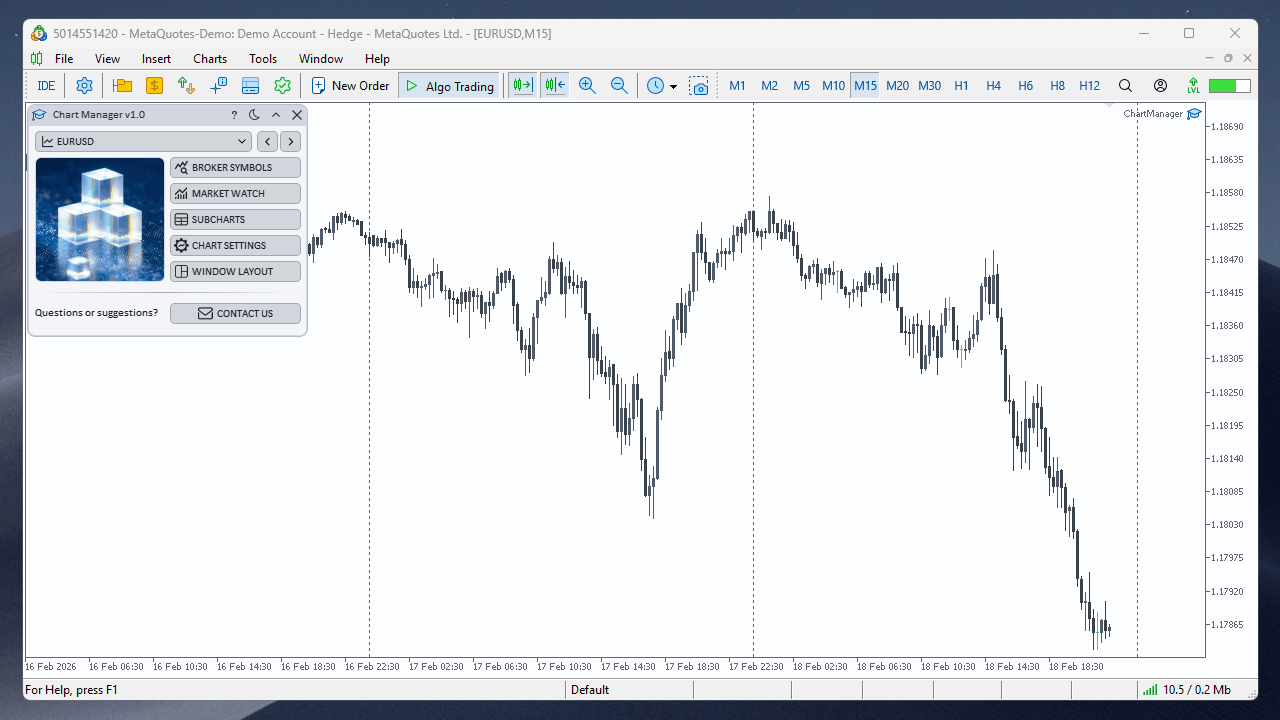Toggle Algo Trading on

click(x=449, y=85)
